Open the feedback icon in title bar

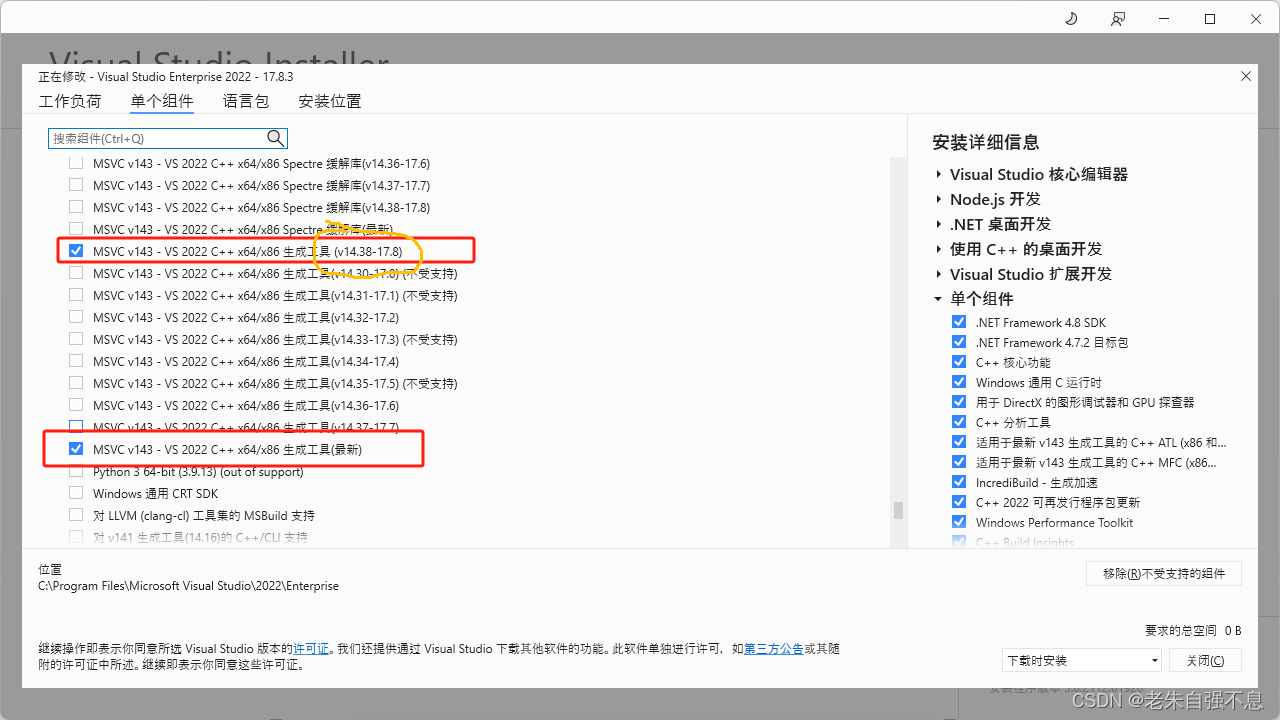pos(1118,19)
